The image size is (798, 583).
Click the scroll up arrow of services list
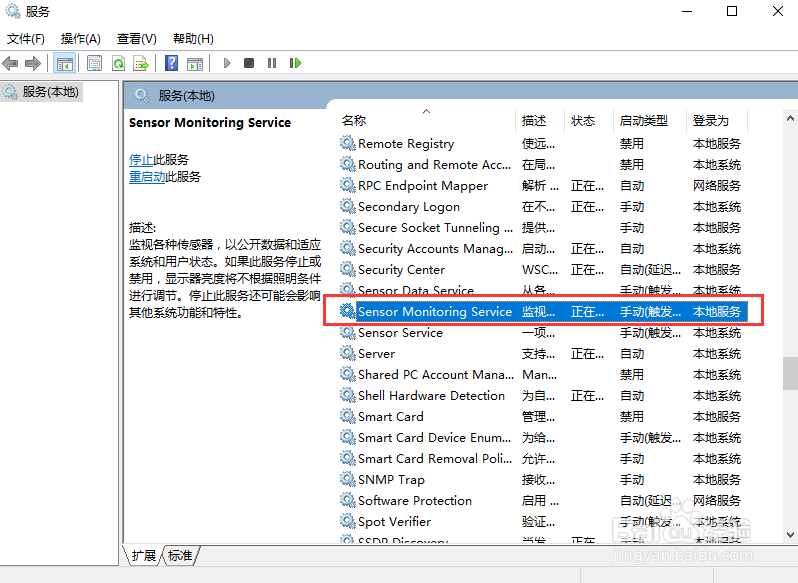[790, 118]
